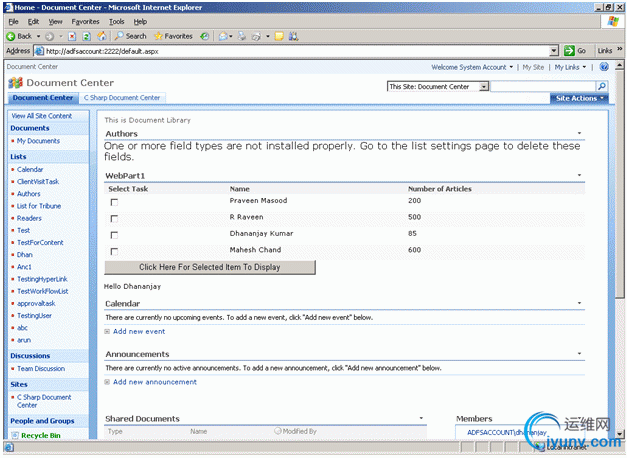Open the Edit menu
The width and height of the screenshot is (627, 458).
33,22
